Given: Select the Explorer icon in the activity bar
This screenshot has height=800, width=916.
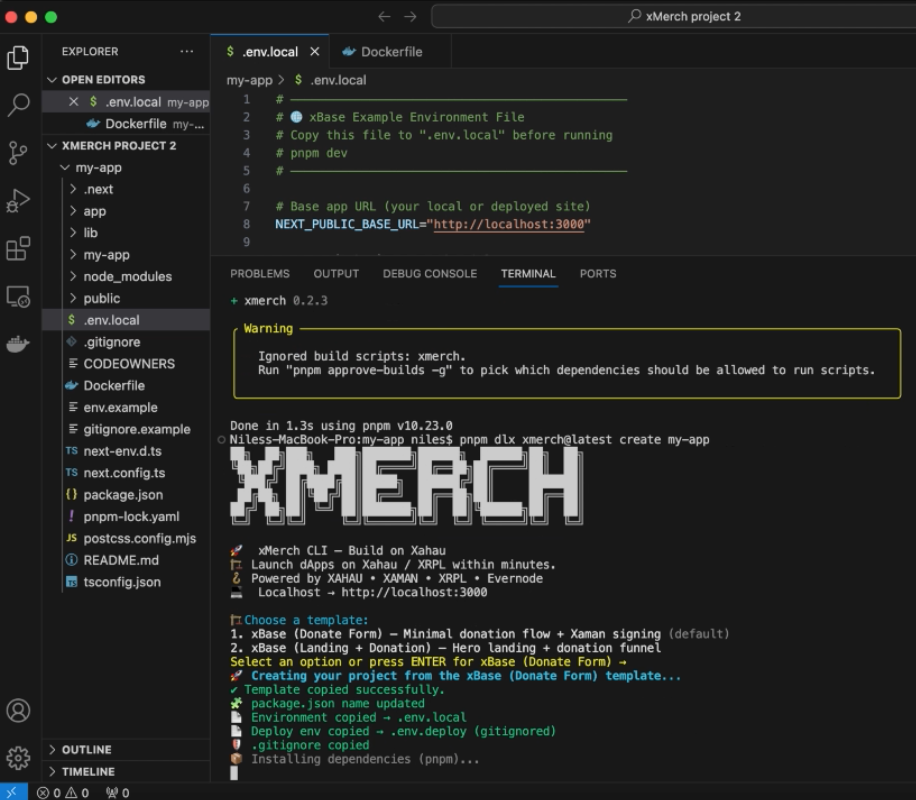Looking at the screenshot, I should 20,57.
